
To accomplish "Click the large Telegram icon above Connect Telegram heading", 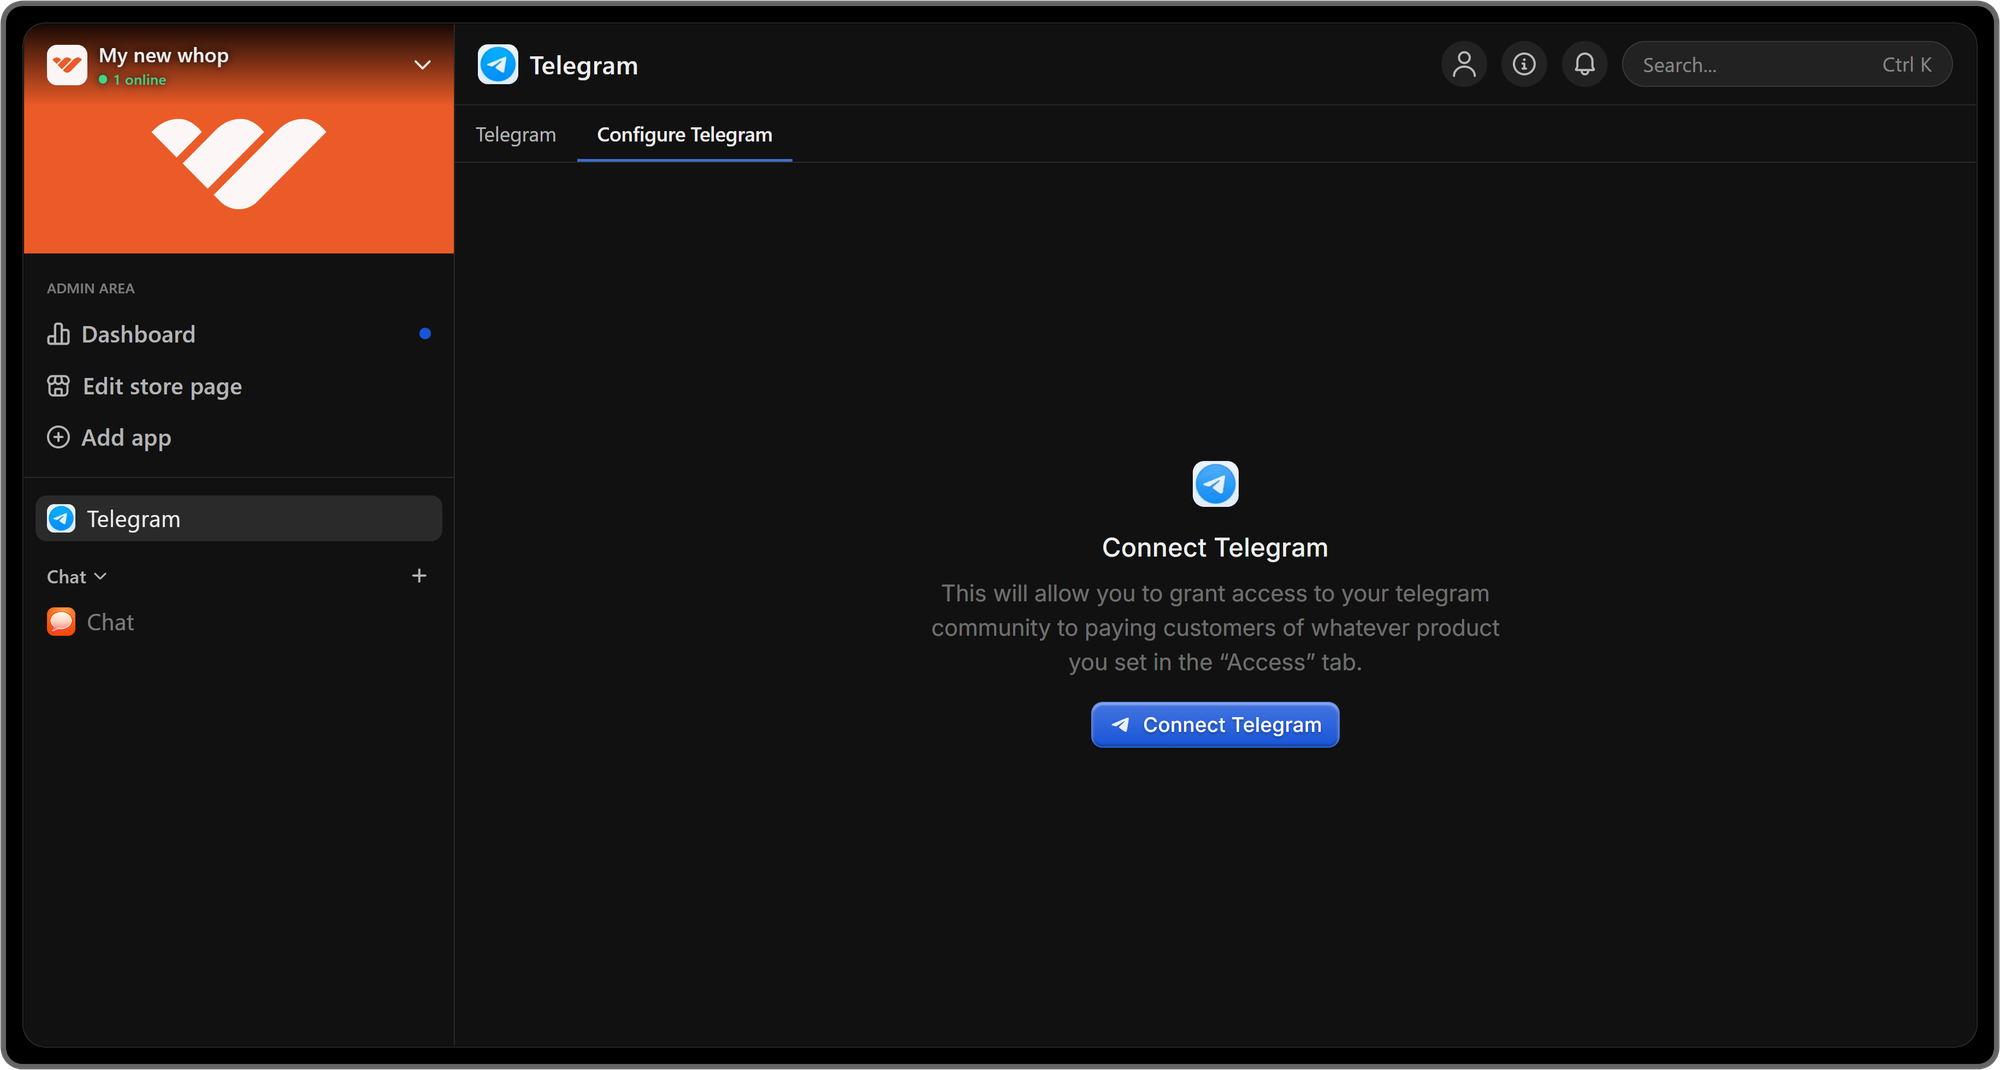I will 1215,484.
